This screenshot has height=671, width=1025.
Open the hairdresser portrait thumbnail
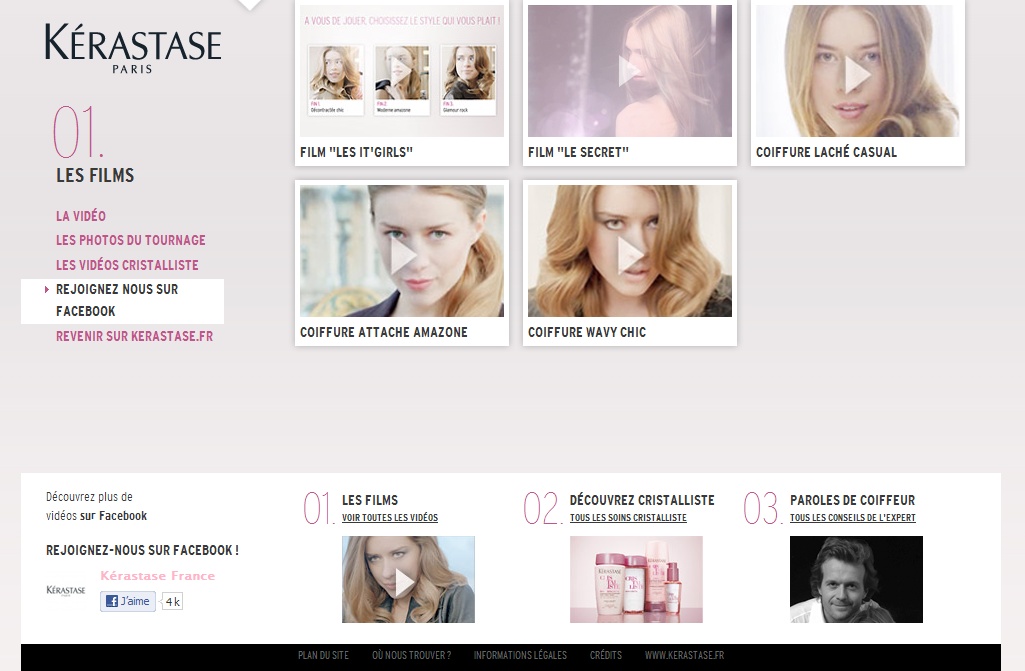pos(856,579)
